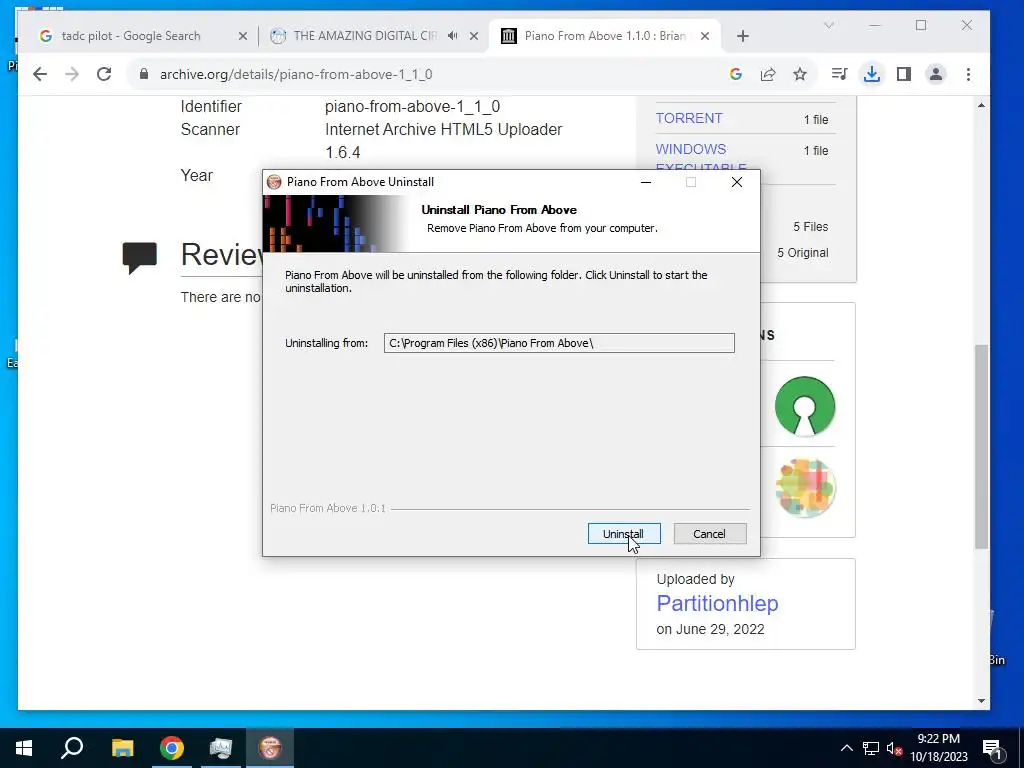Click the Chrome forward navigation arrow
Screen dimensions: 1024x768
[72, 74]
